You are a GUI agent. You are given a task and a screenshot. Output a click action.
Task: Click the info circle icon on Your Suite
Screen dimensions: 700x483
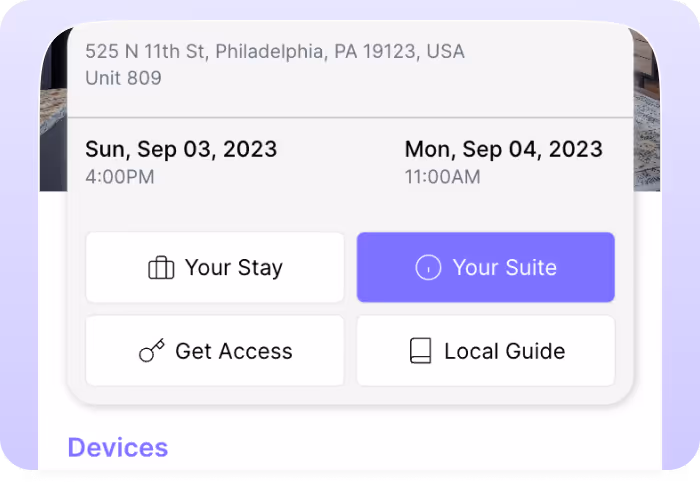[x=428, y=268]
